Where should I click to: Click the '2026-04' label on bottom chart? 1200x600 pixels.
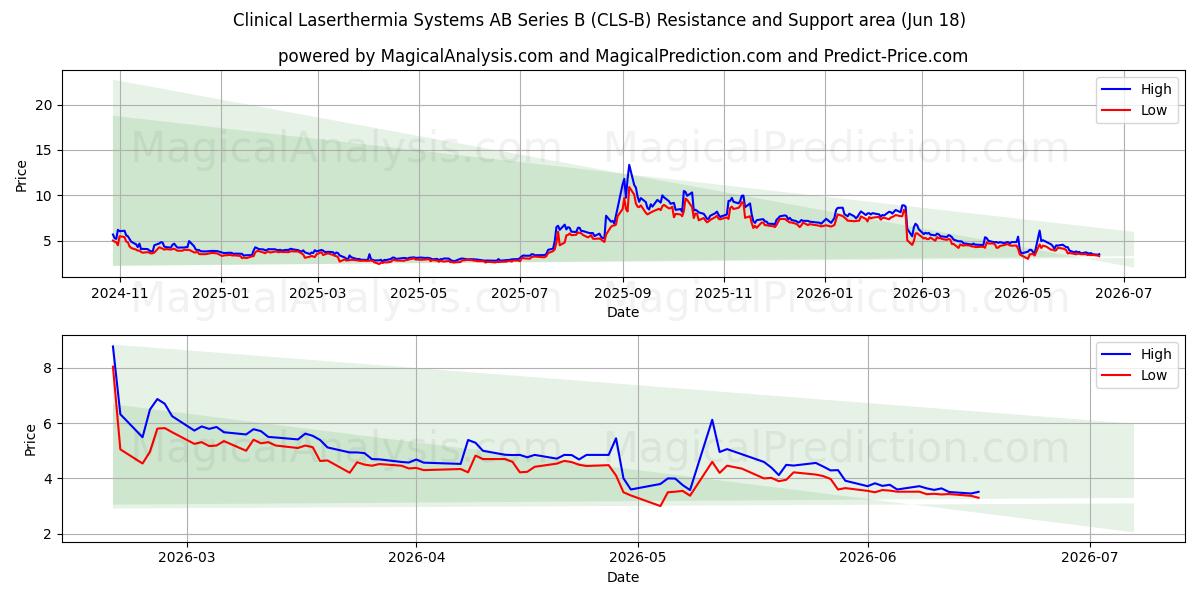click(416, 559)
